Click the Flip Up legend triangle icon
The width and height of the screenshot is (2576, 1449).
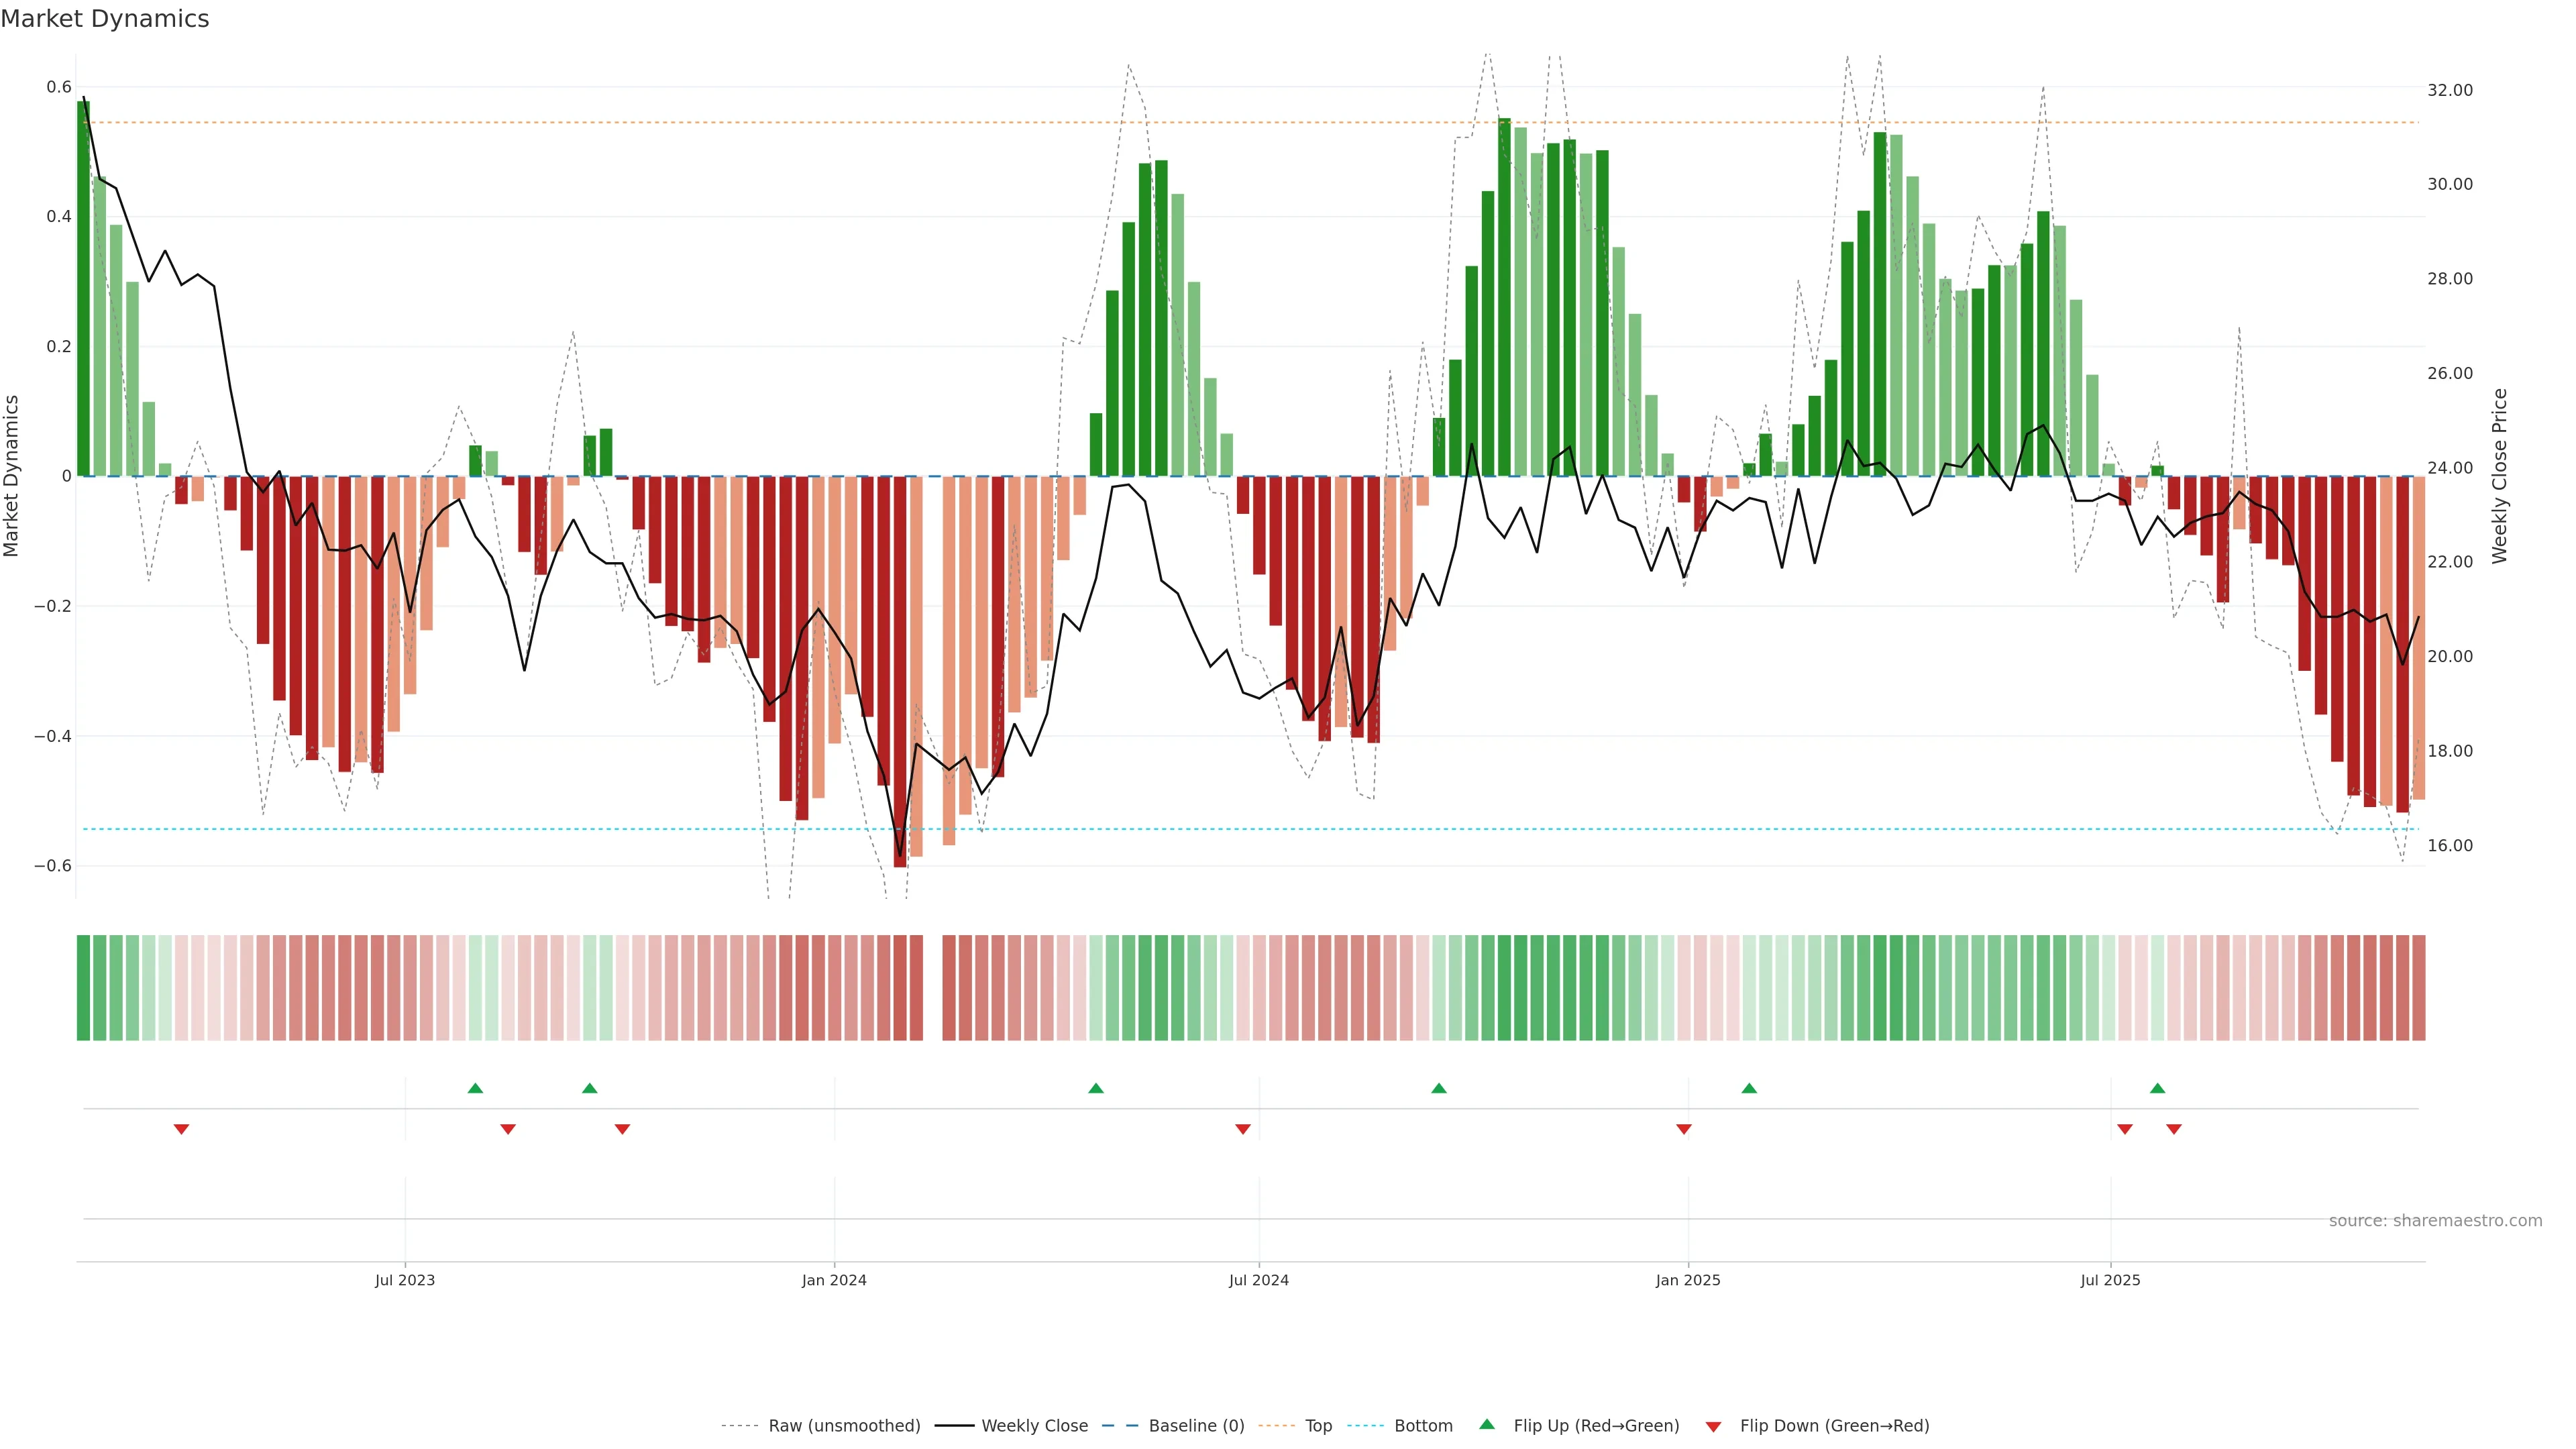1487,1424
